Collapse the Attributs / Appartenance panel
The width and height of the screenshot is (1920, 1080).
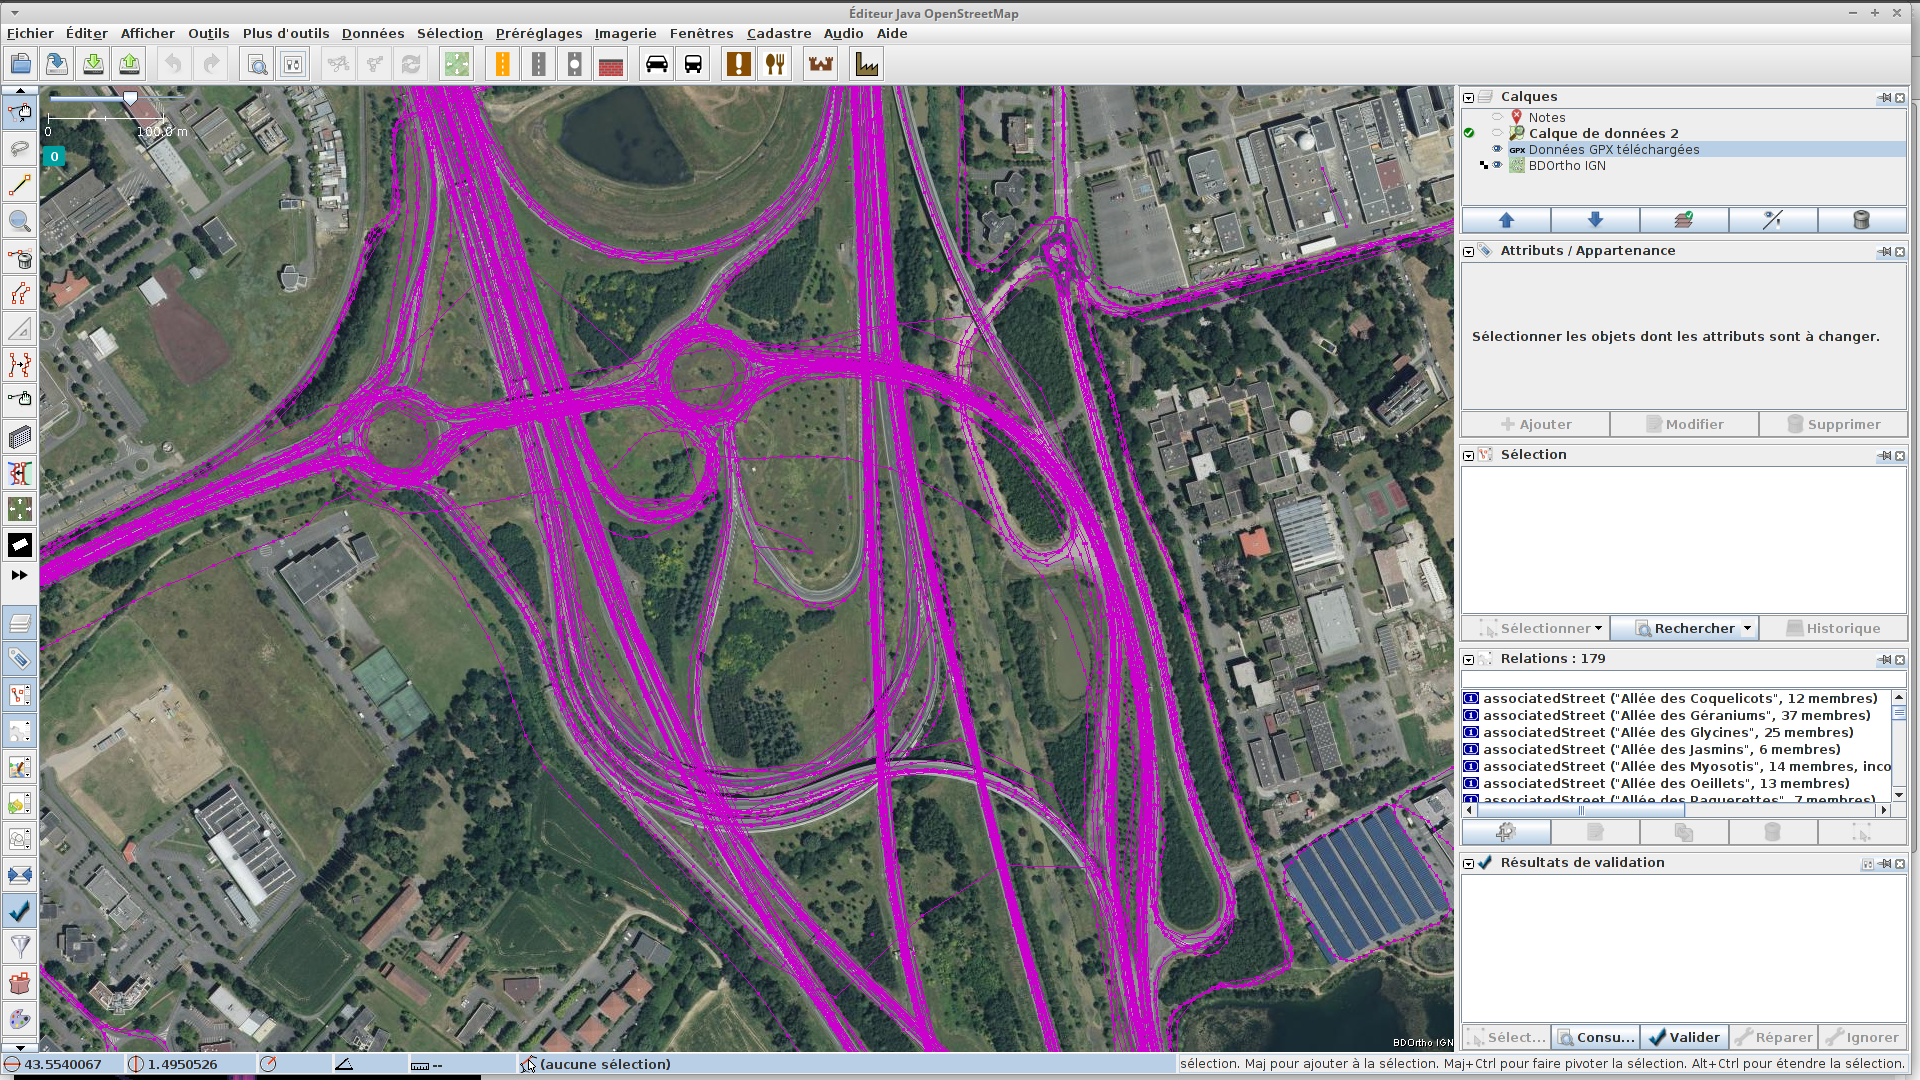[1468, 251]
